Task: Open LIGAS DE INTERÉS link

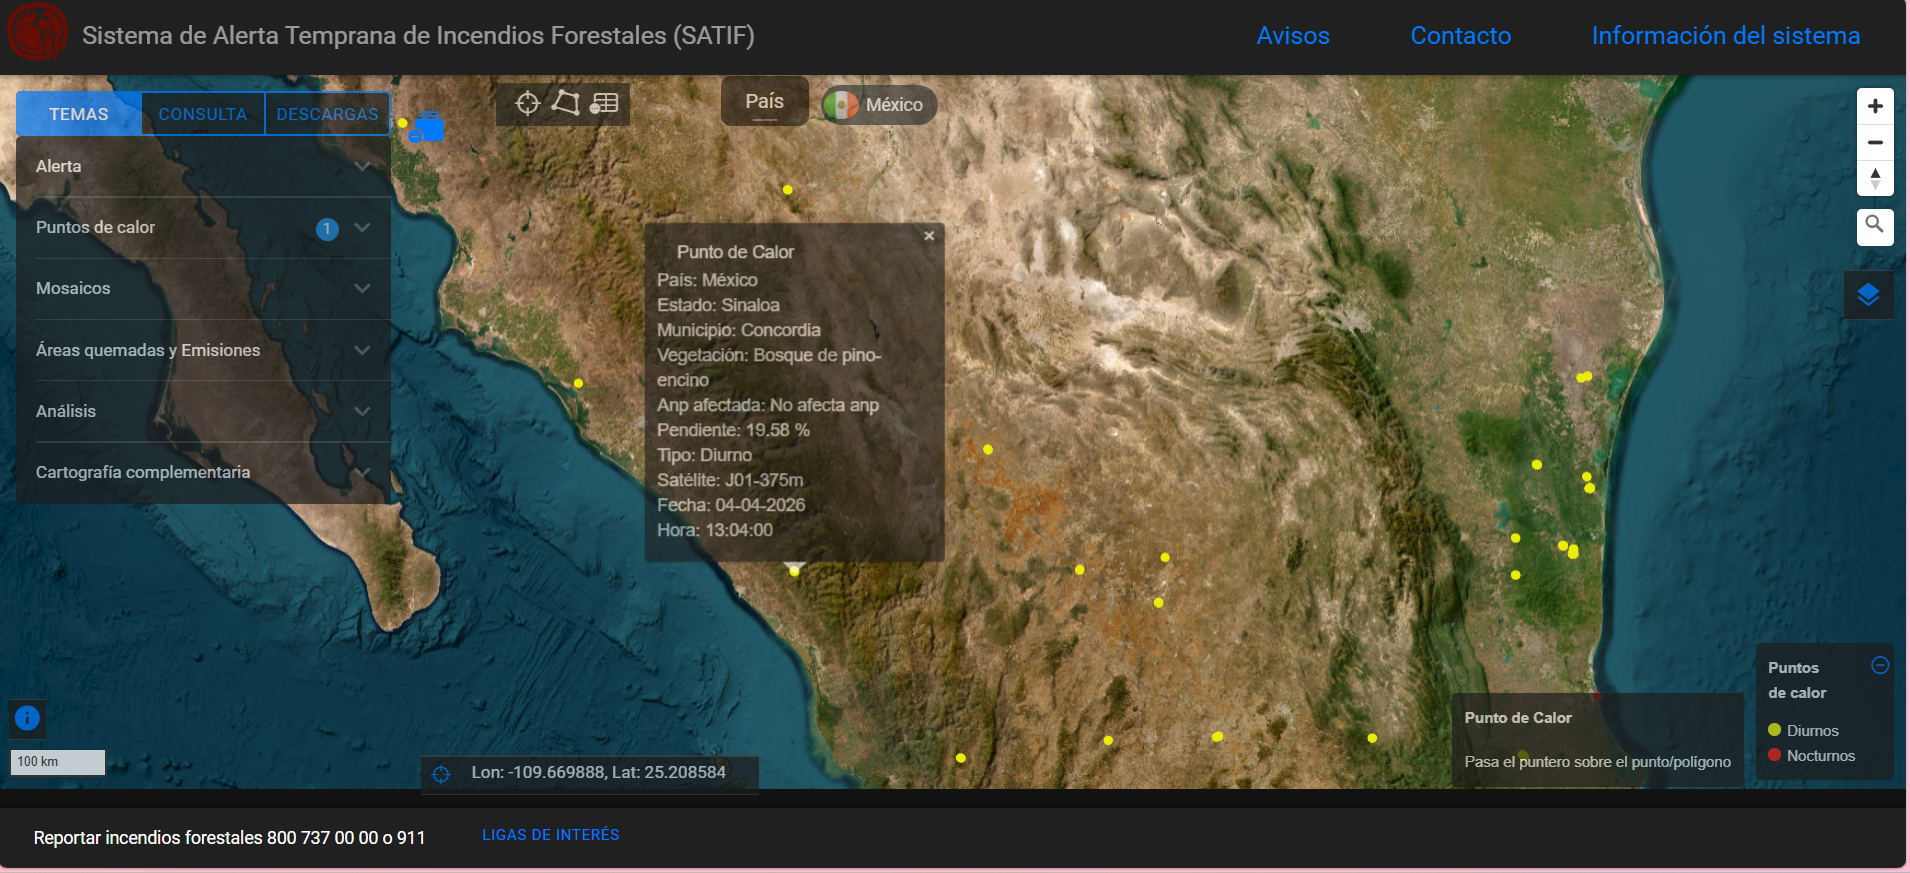Action: coord(550,835)
